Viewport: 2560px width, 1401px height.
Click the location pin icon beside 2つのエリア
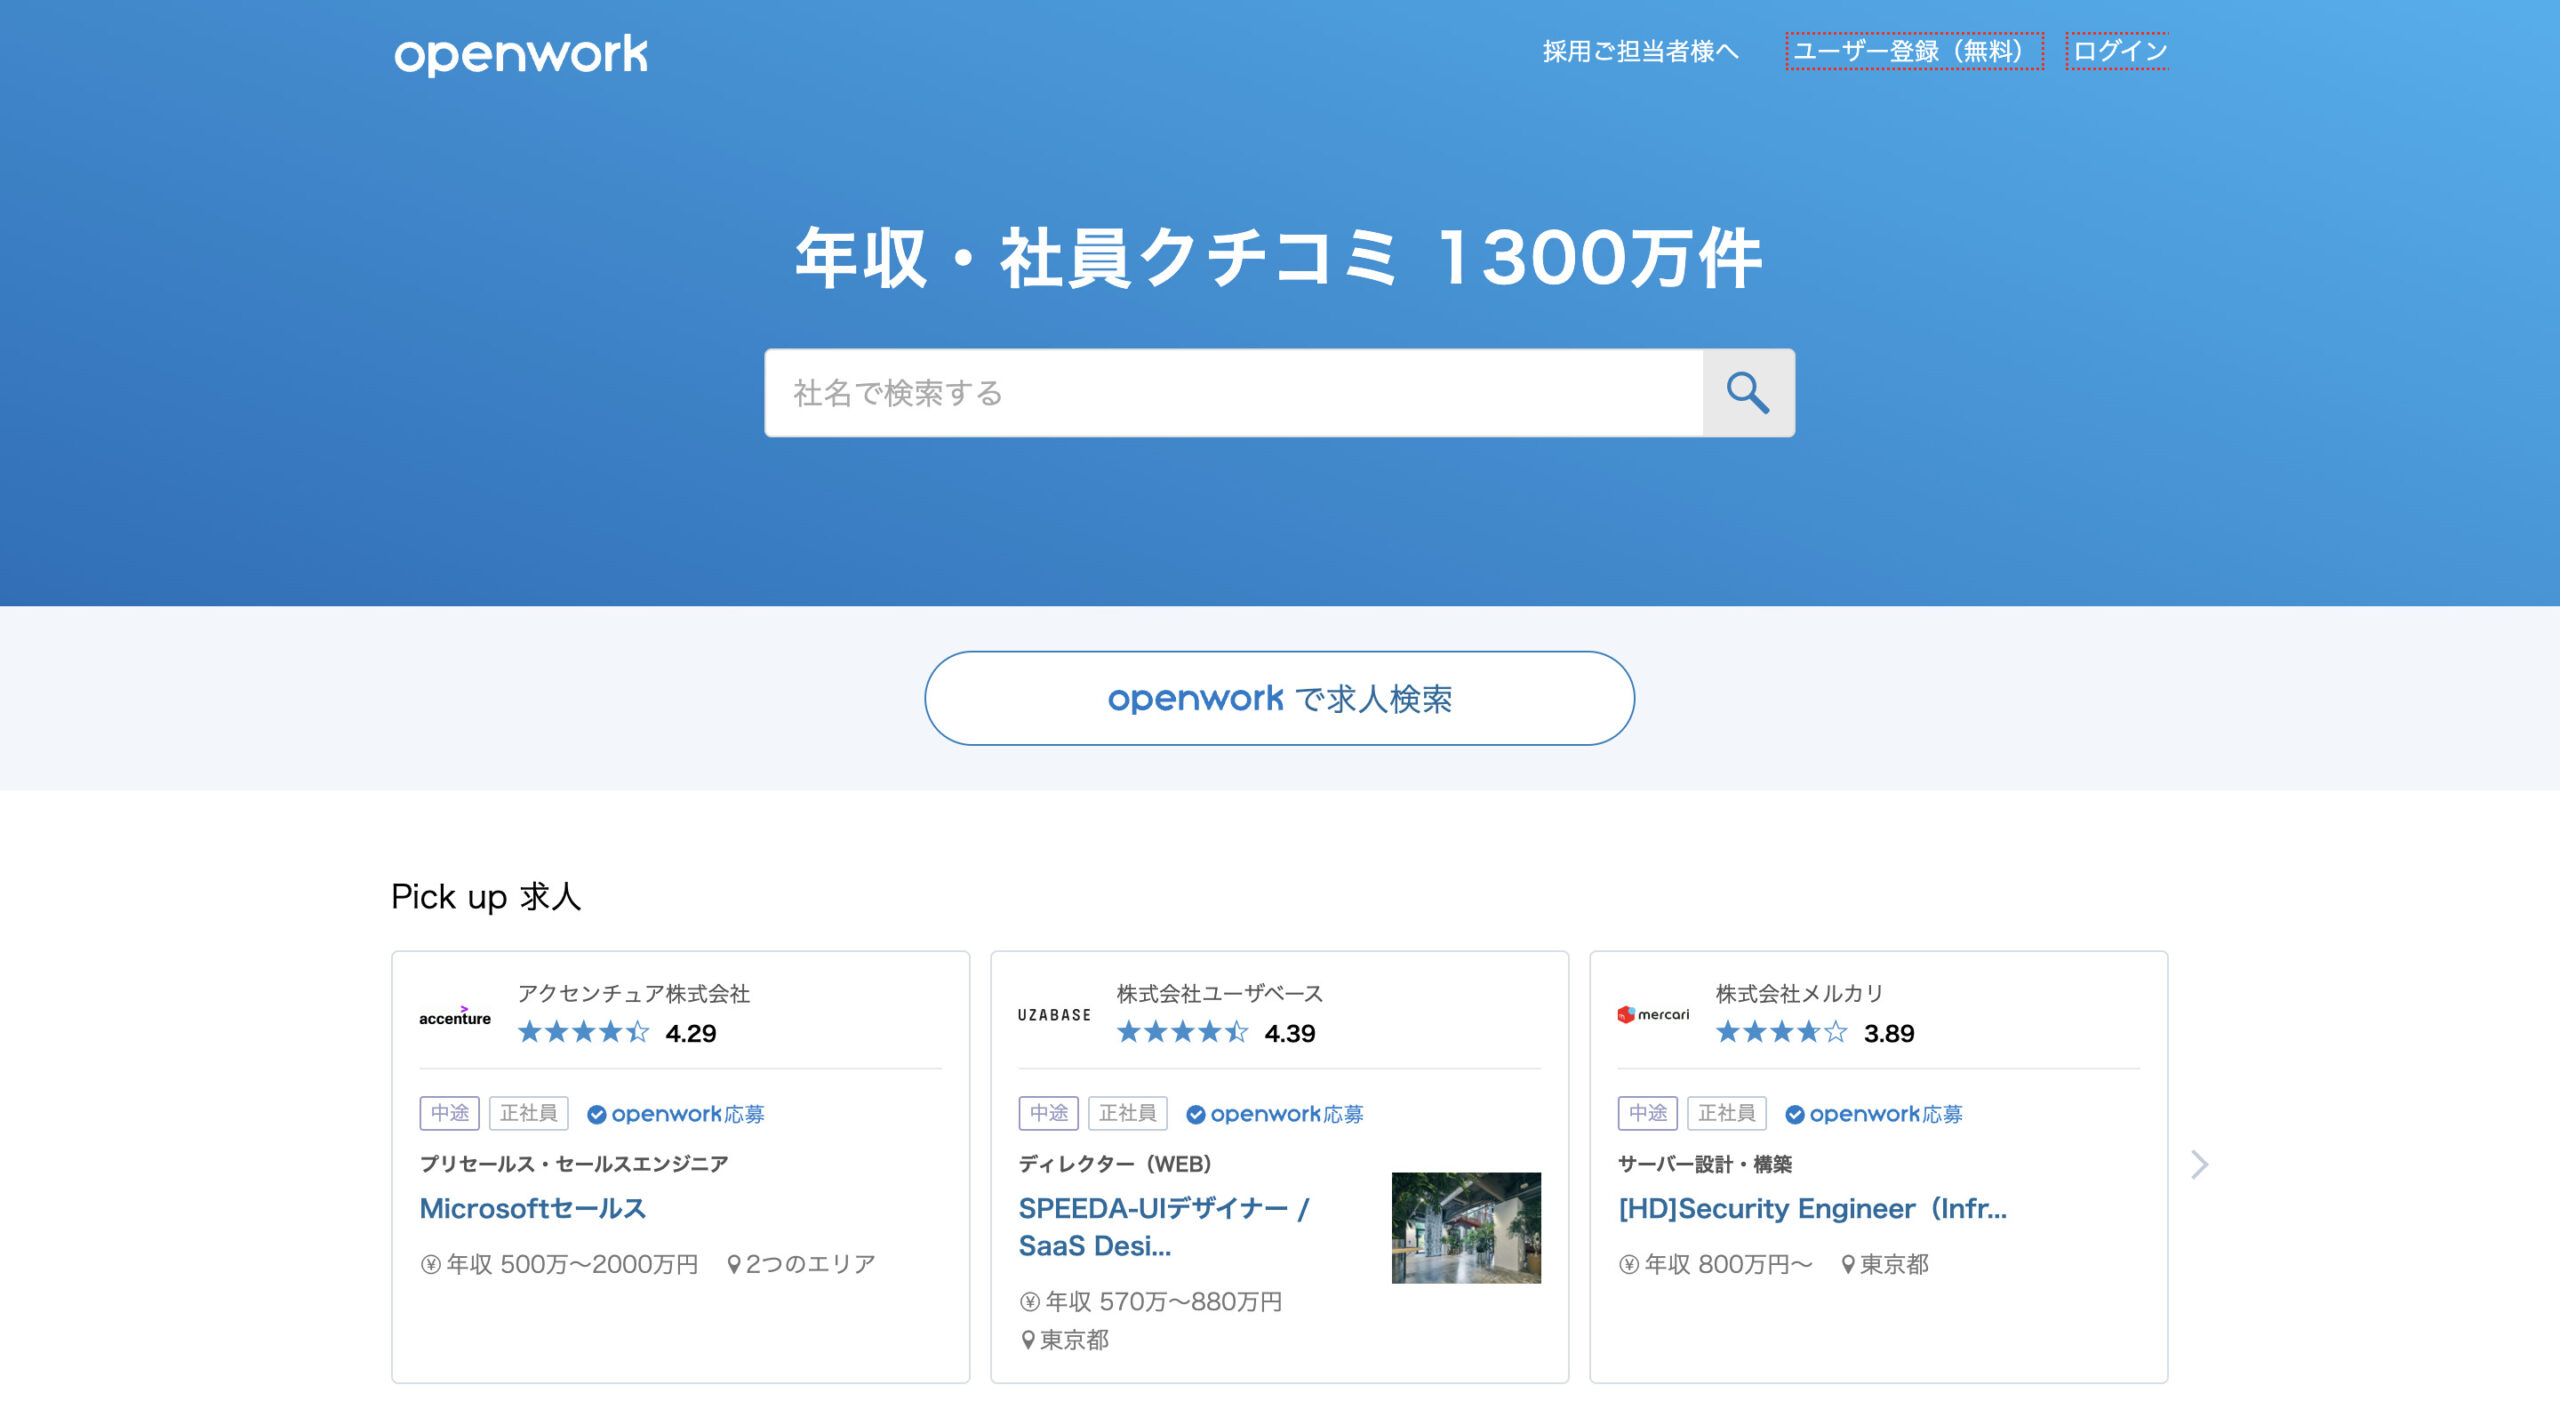(734, 1265)
